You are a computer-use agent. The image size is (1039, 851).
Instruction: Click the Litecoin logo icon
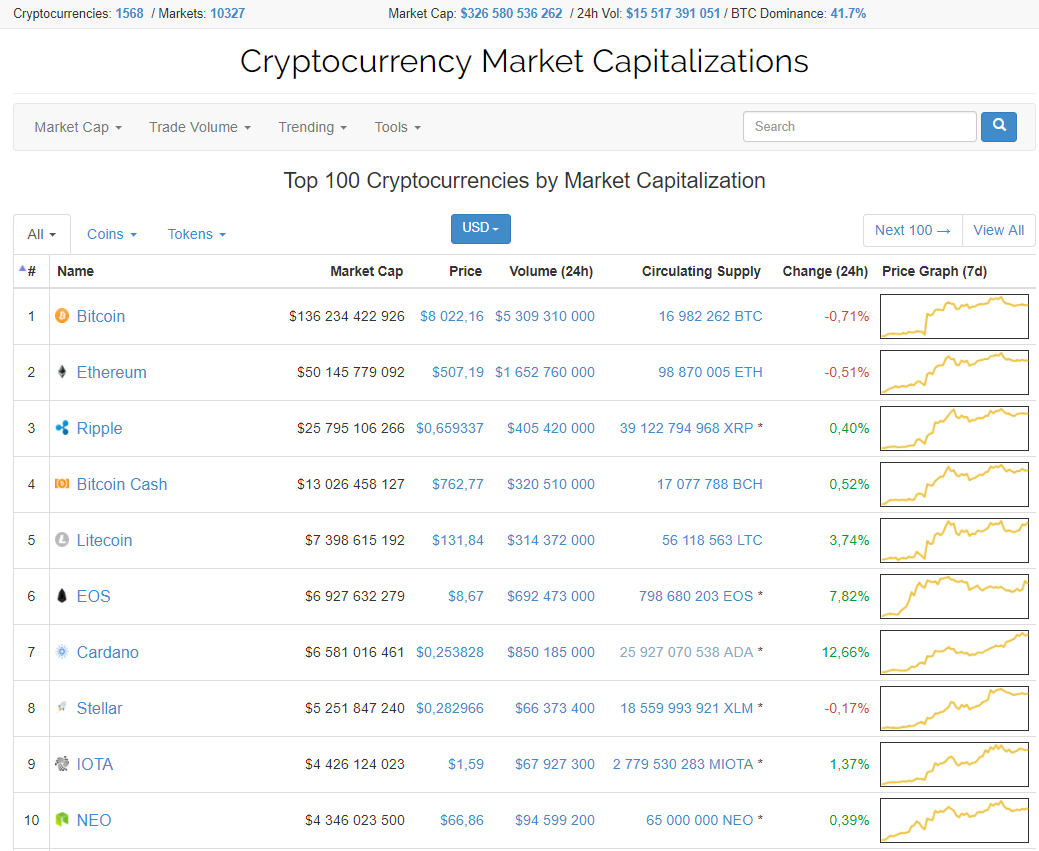pos(61,540)
